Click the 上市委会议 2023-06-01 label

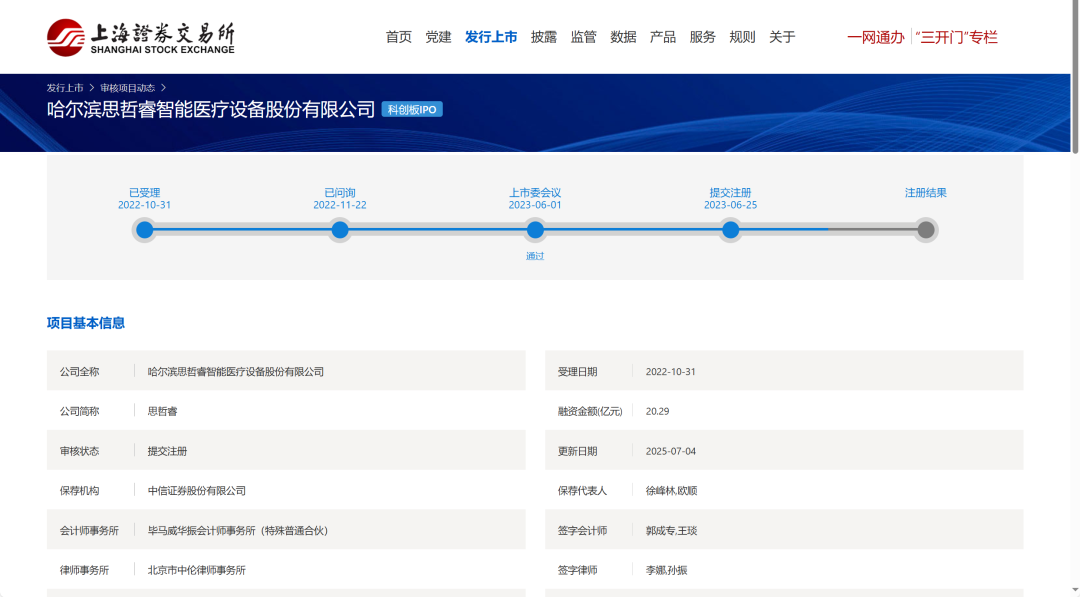pyautogui.click(x=535, y=199)
